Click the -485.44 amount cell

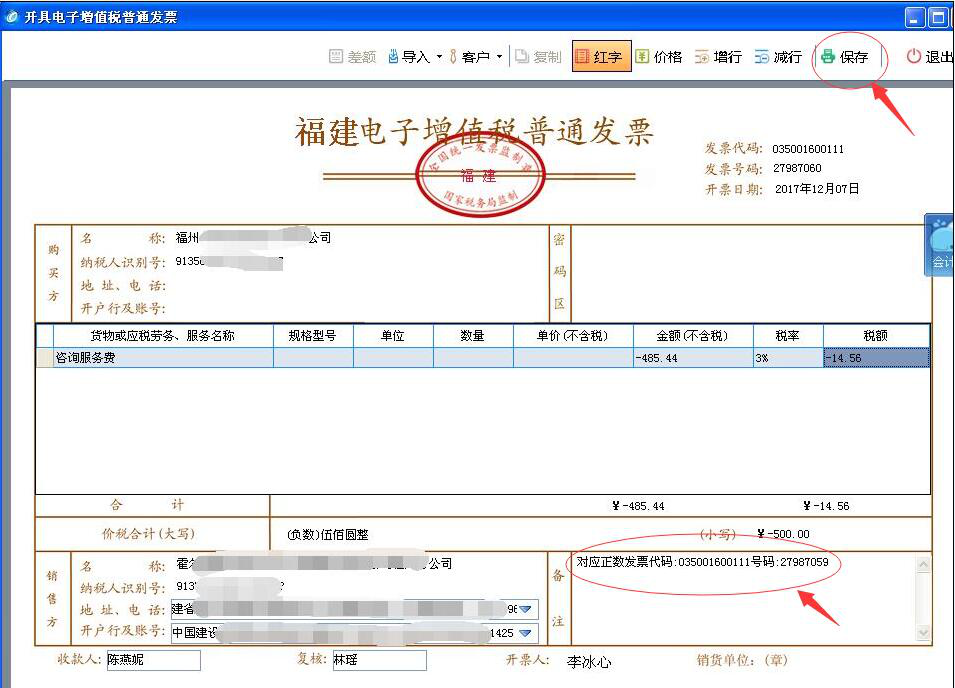point(692,357)
